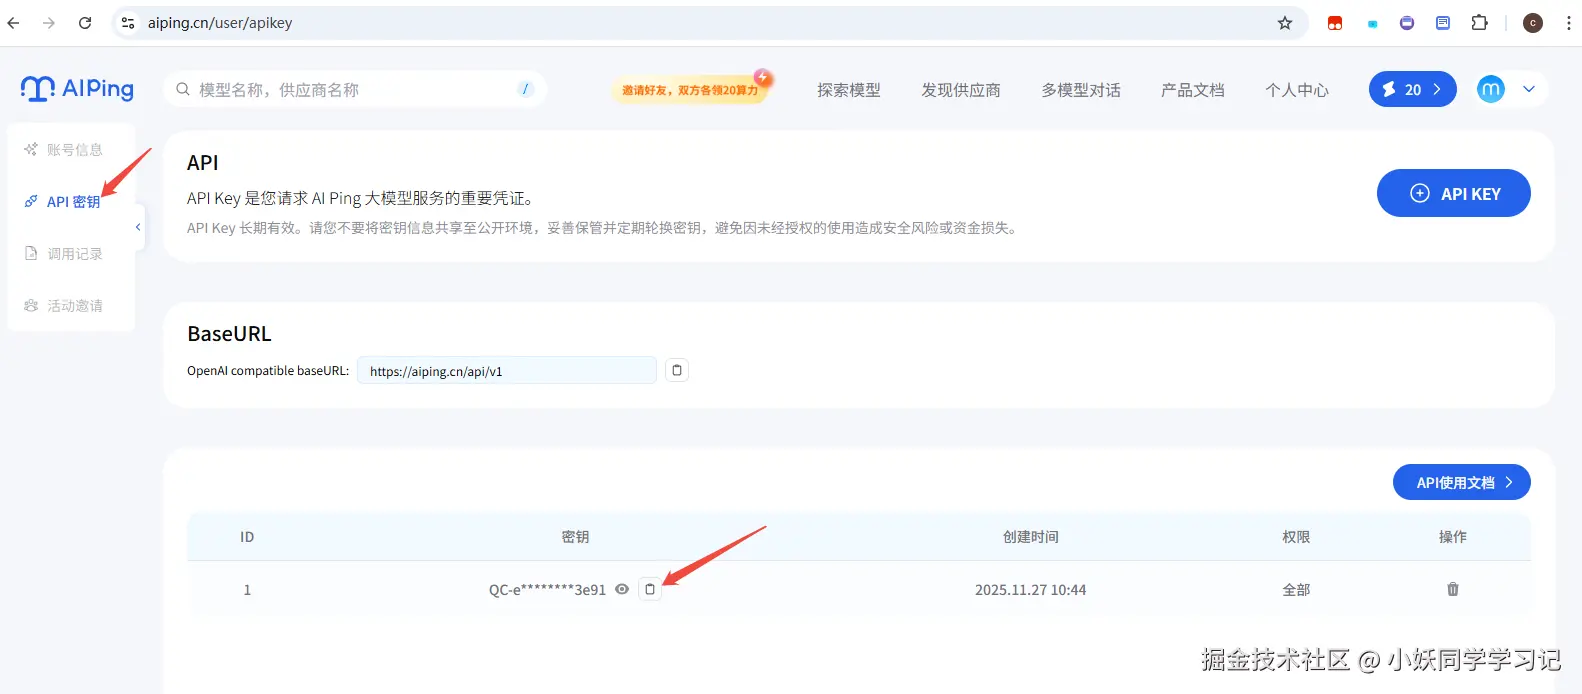Click the 全部 permission cell

[x=1296, y=590]
